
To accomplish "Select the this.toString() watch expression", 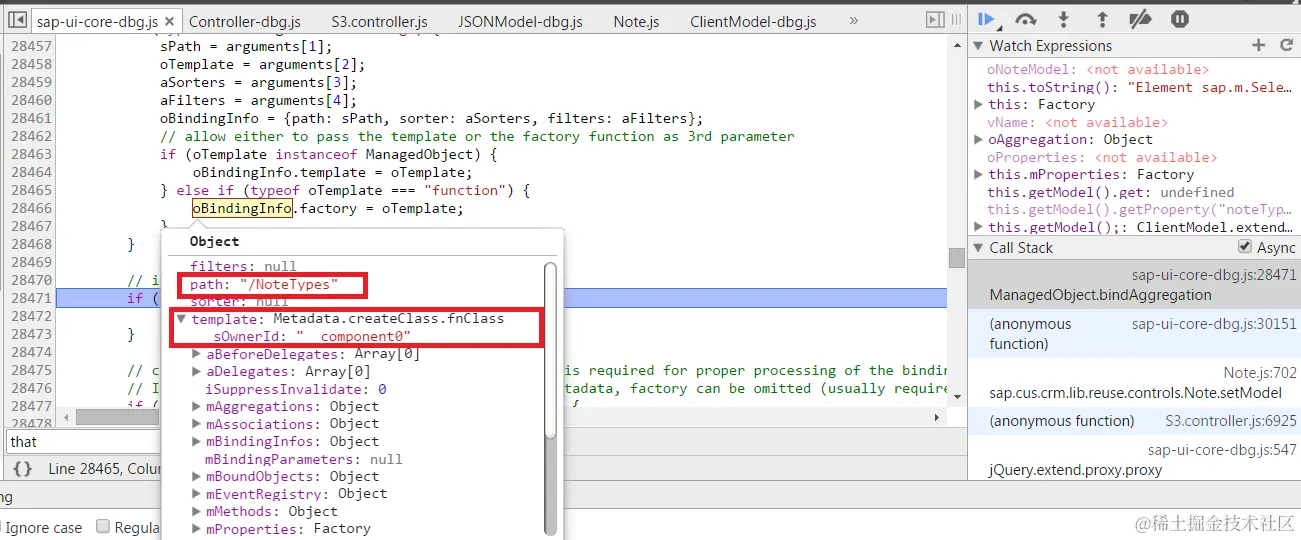I will click(1140, 87).
